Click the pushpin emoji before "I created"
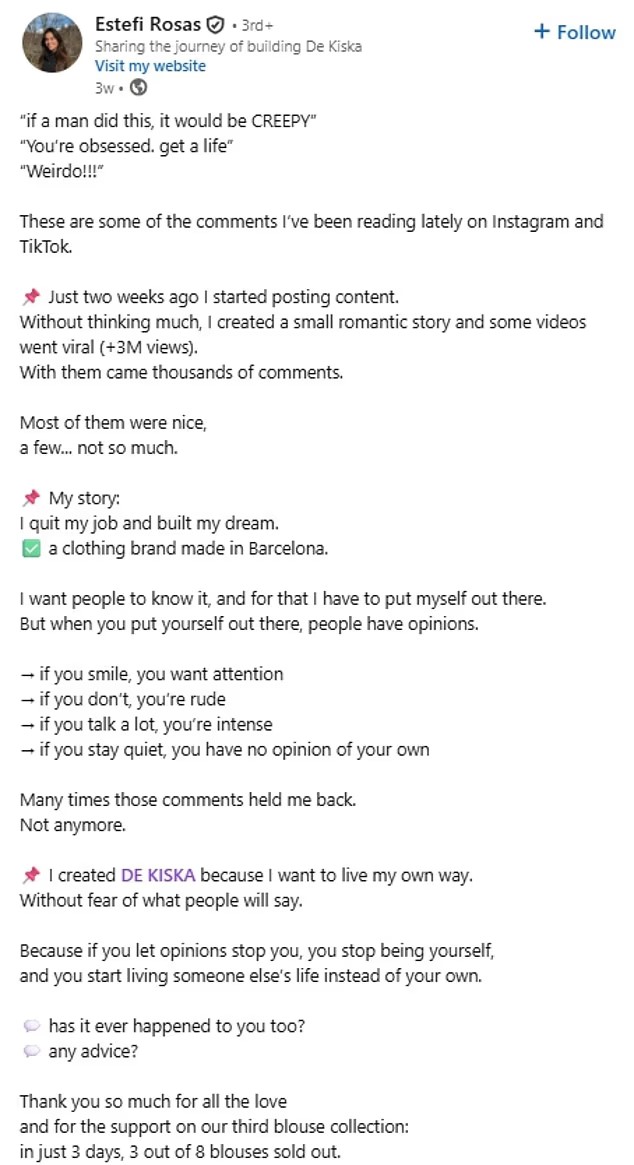Image resolution: width=634 pixels, height=1165 pixels. (30, 875)
